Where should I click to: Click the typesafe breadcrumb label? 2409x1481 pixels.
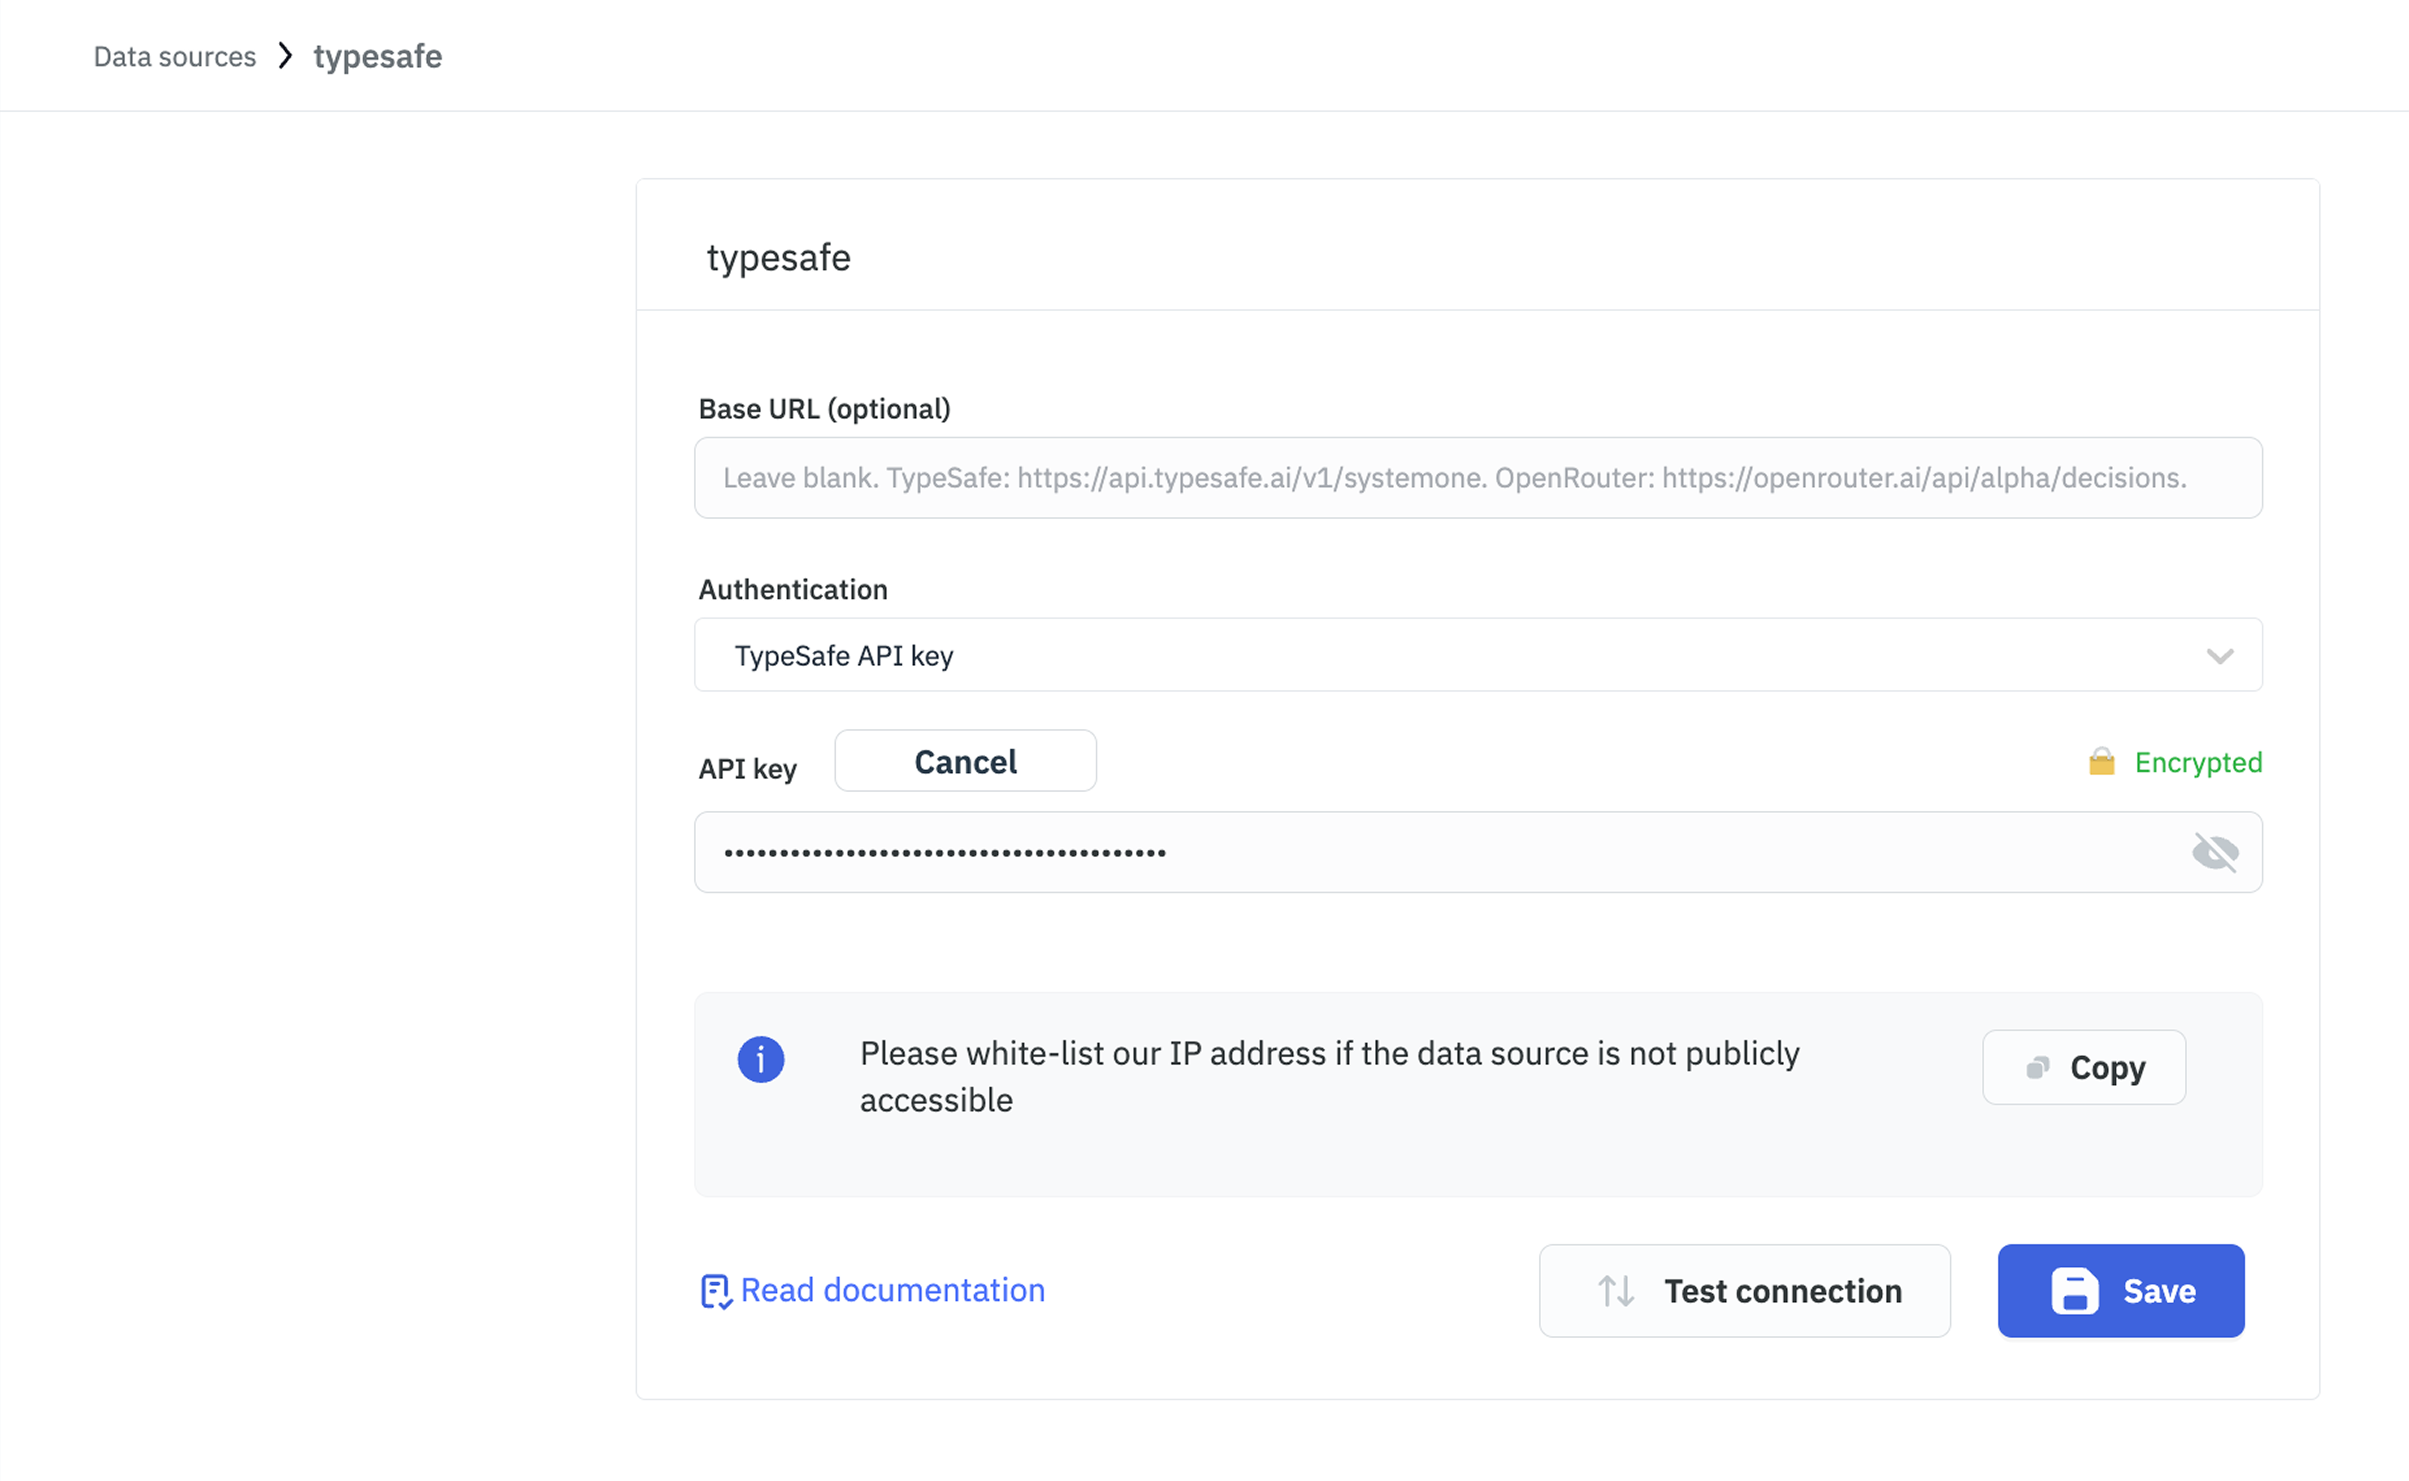click(x=377, y=56)
